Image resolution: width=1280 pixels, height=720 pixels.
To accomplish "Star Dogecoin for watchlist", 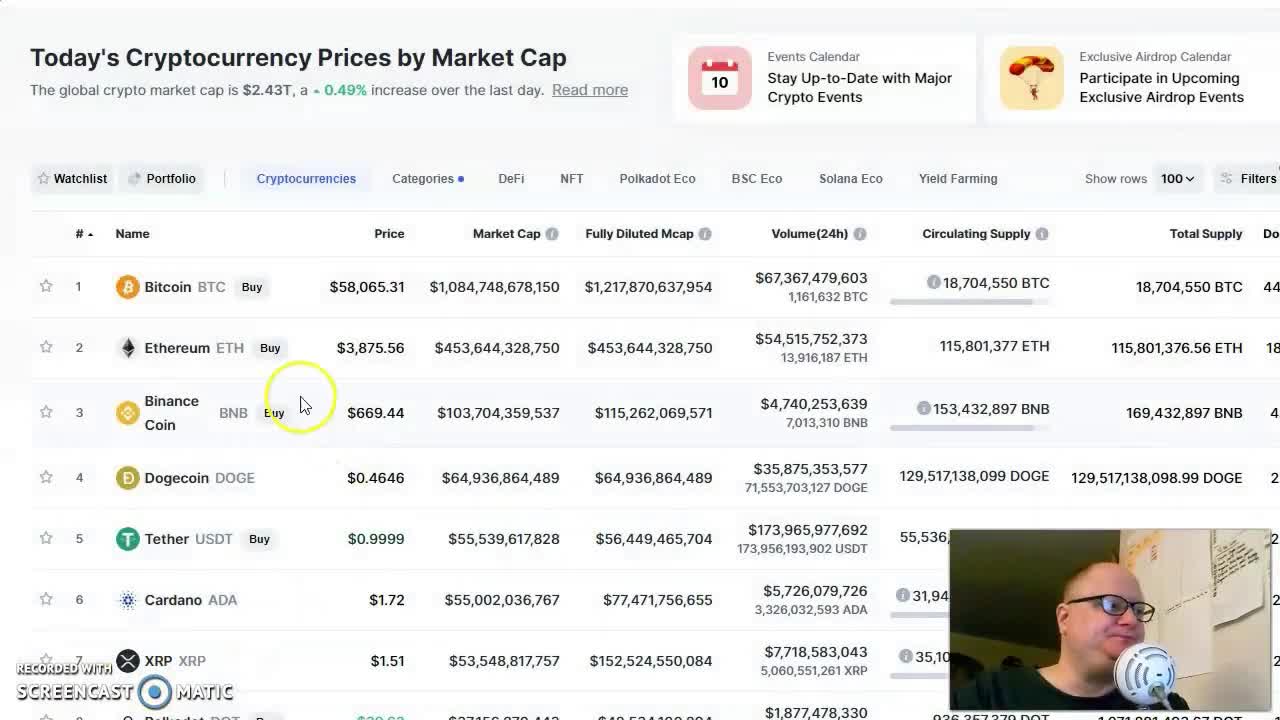I will [46, 478].
